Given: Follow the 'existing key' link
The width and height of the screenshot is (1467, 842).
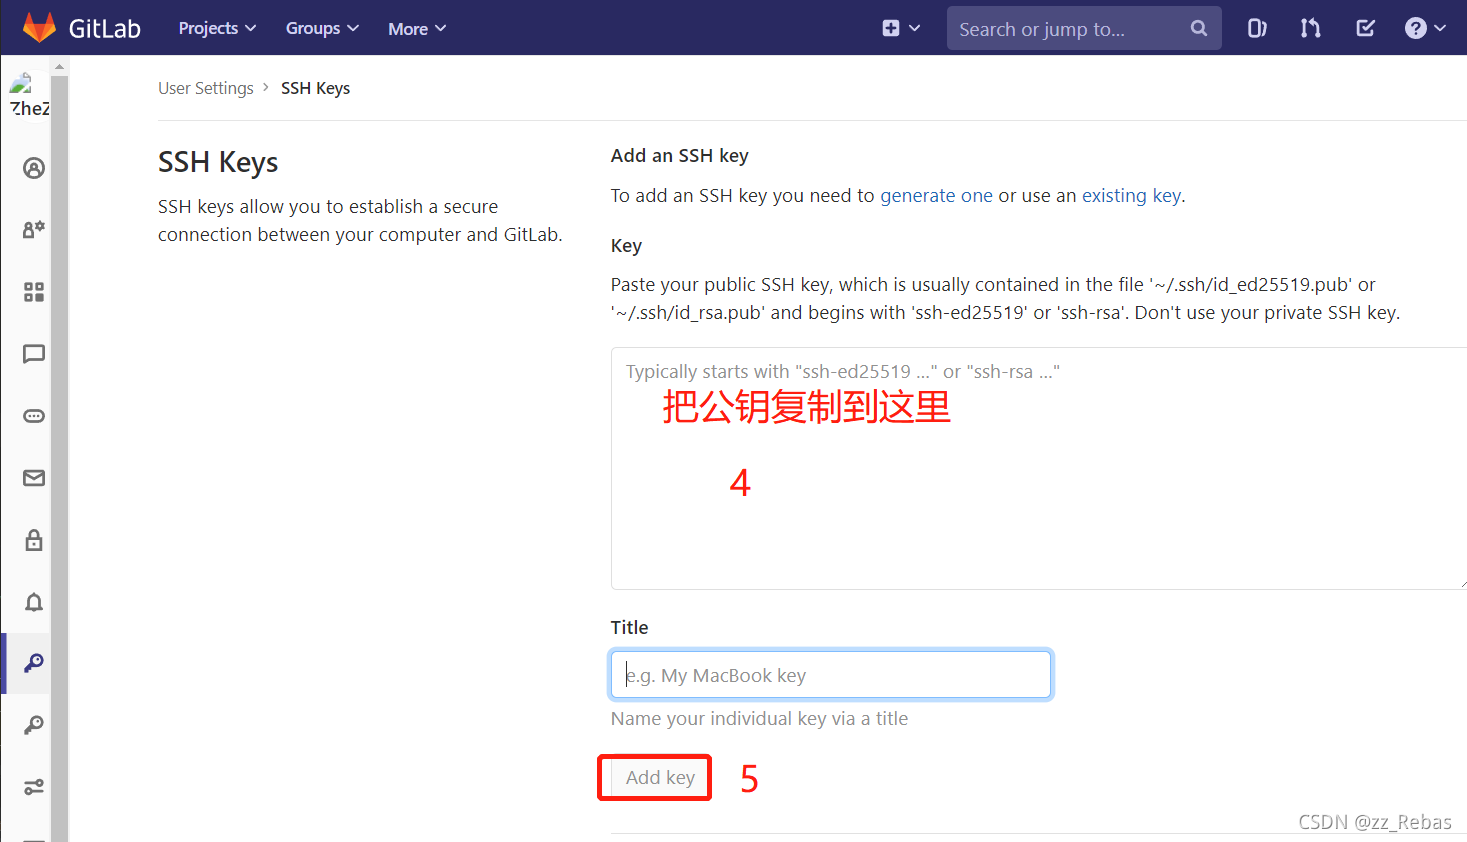Looking at the screenshot, I should tap(1131, 196).
